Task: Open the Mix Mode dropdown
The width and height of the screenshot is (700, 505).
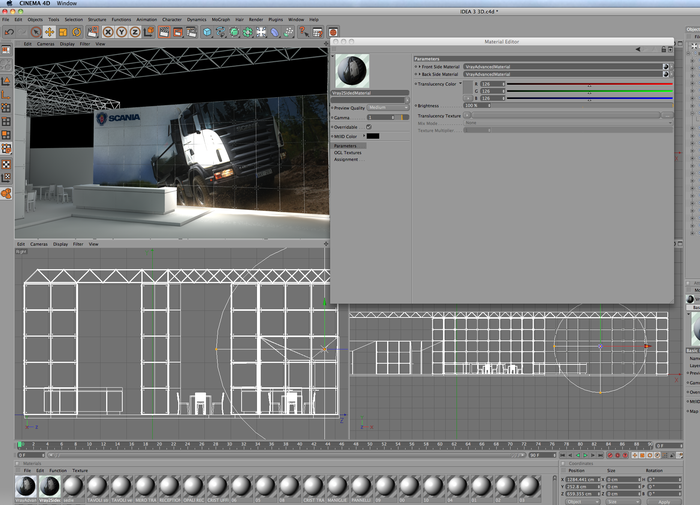Action: [568, 123]
